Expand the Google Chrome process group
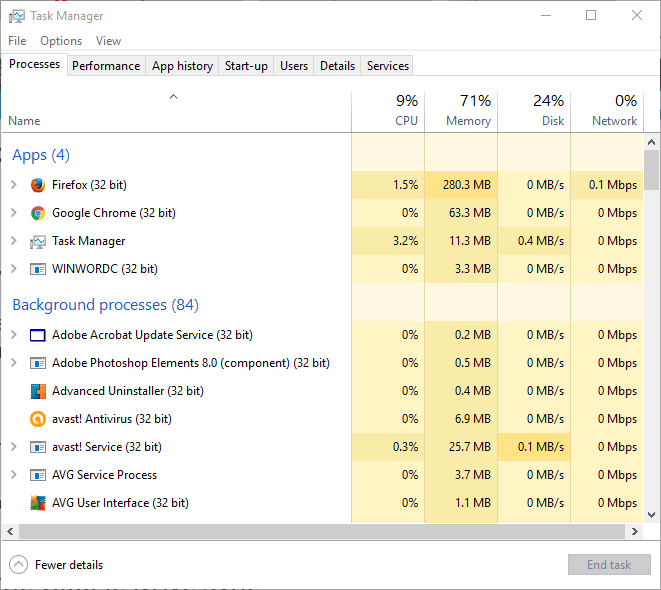 click(x=13, y=213)
